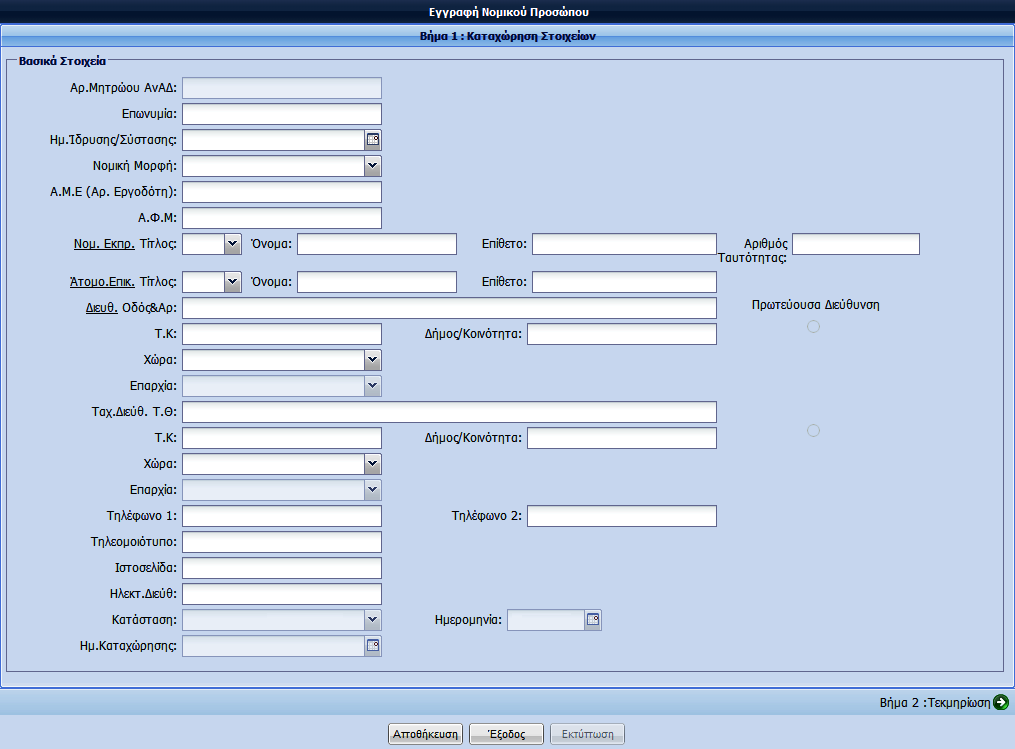Select second primary address radio near Ταχ.Διεύθ.

[x=814, y=430]
